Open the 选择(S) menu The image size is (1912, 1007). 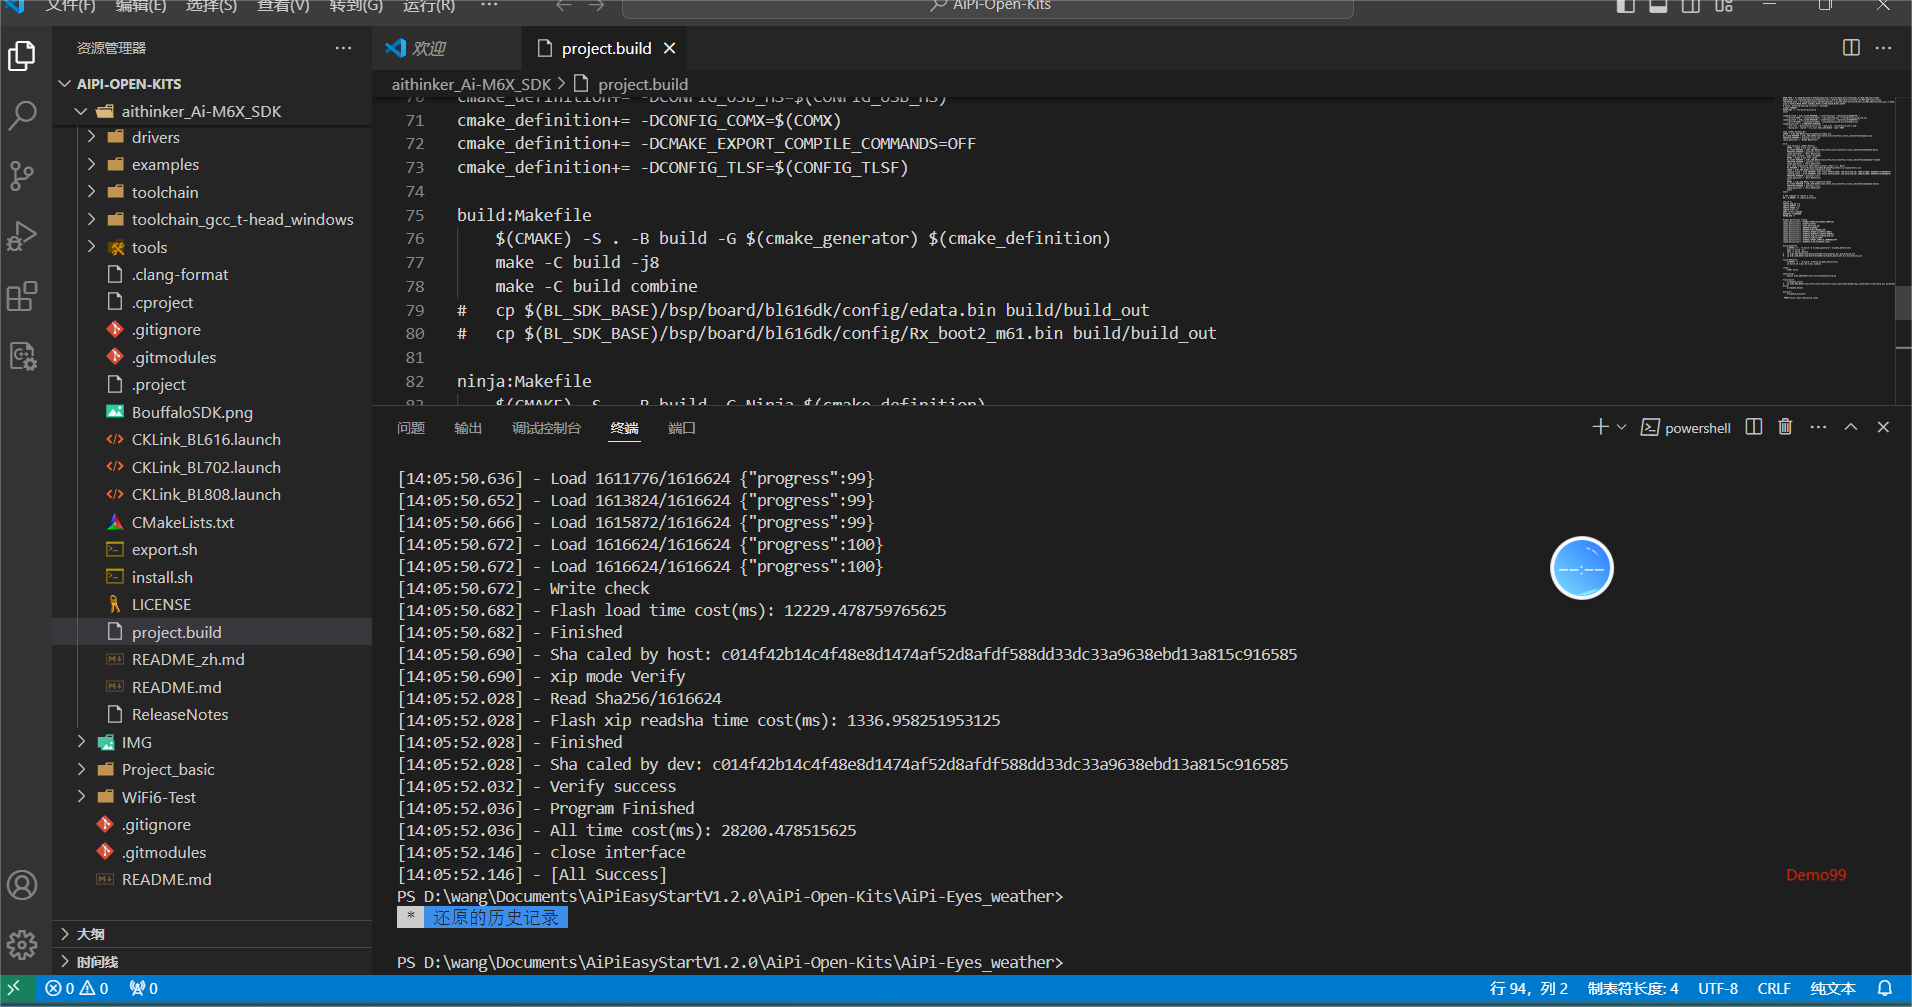coord(211,6)
